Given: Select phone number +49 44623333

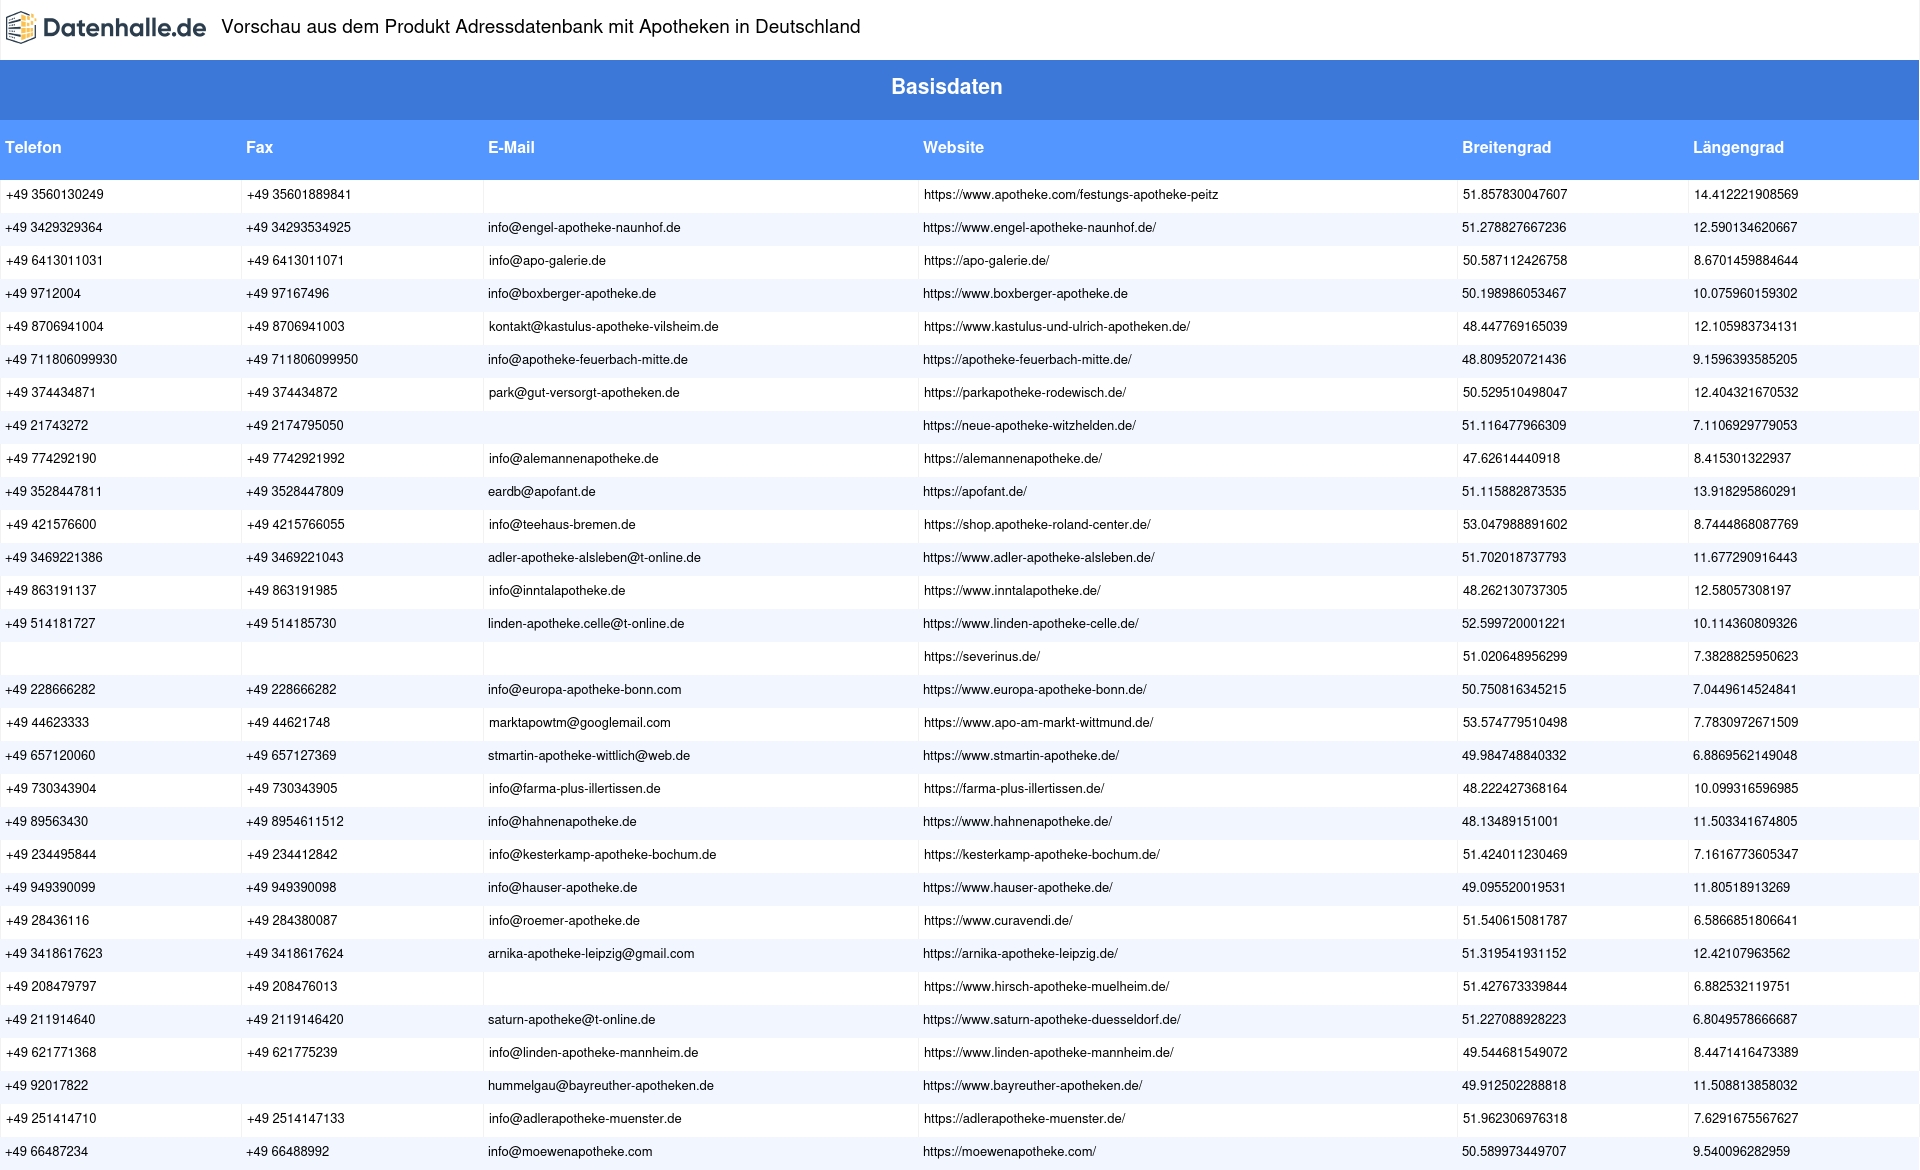Looking at the screenshot, I should coord(47,723).
